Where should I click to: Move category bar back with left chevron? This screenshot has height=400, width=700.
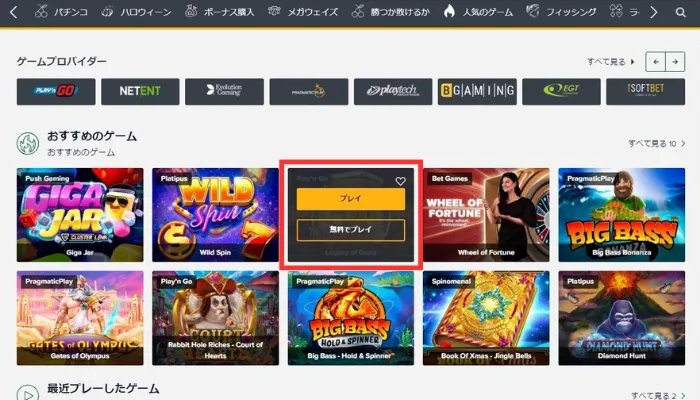click(13, 12)
